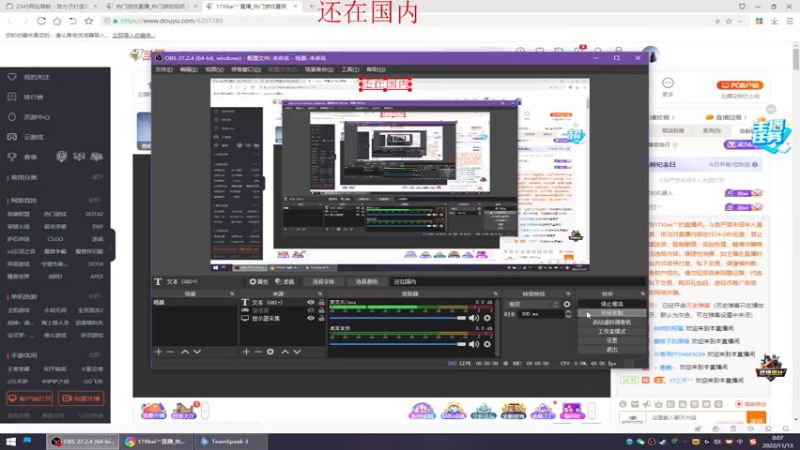This screenshot has height=450, width=800.
Task: Open the 视图 View menu in OBS
Action: pos(214,69)
